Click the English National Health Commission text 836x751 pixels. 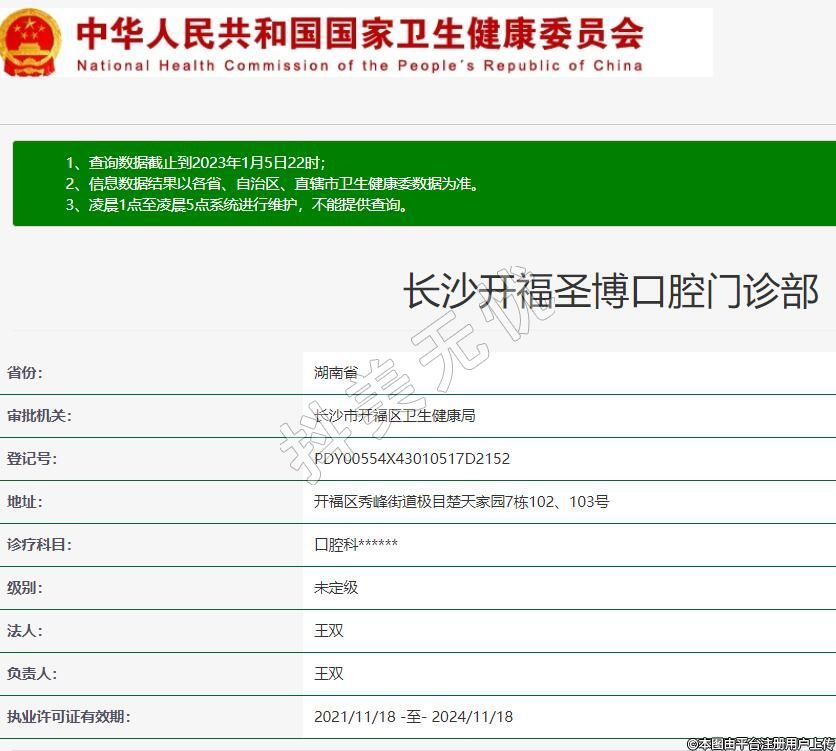pos(359,66)
